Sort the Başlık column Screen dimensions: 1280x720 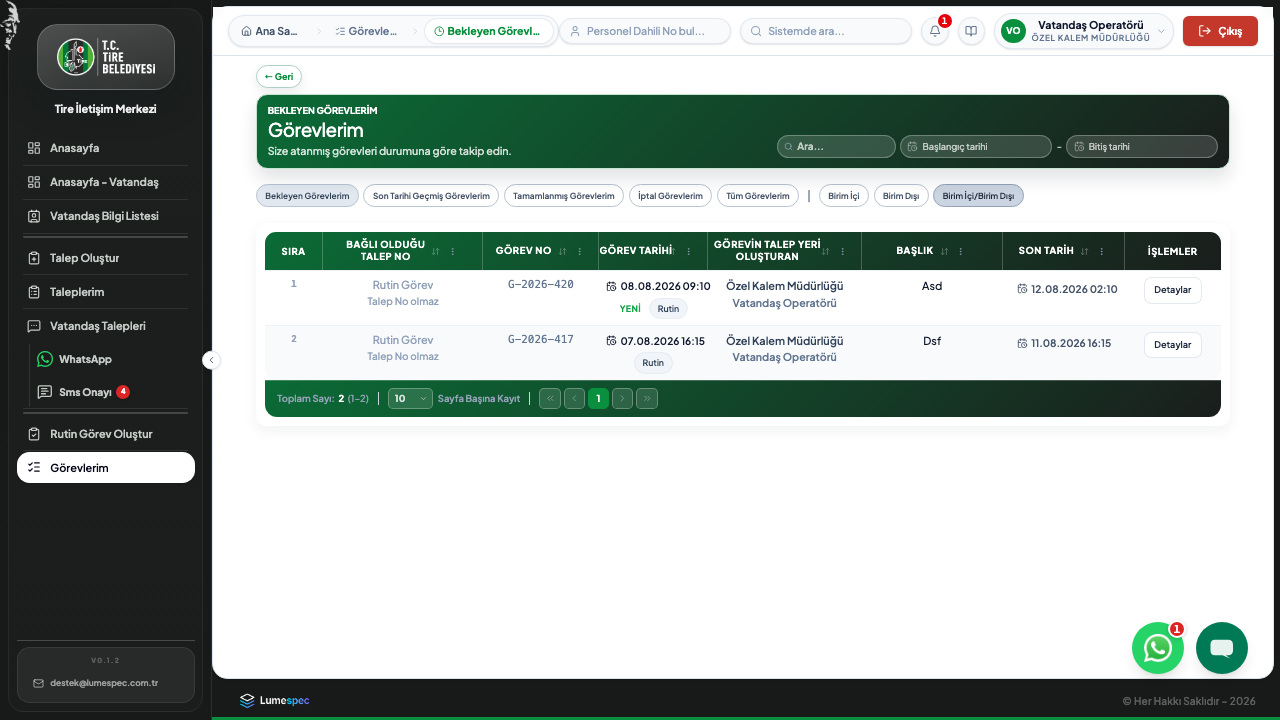[945, 251]
